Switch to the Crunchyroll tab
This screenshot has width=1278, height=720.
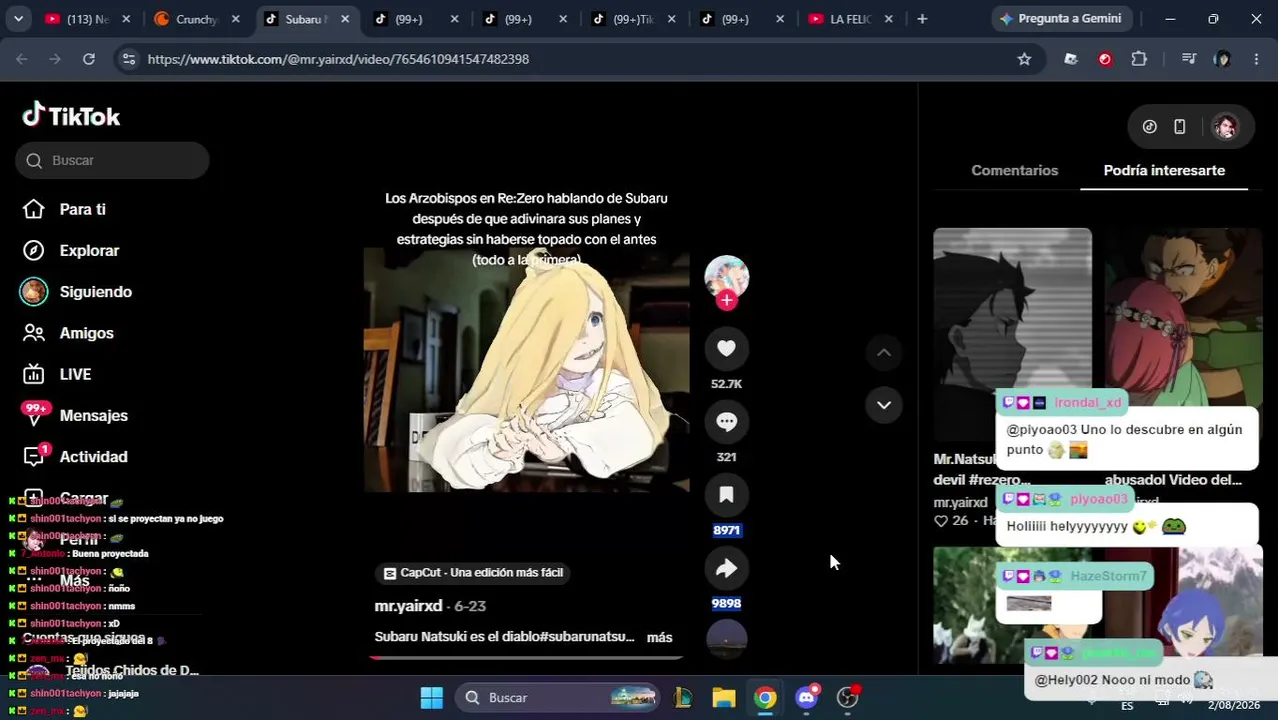pyautogui.click(x=198, y=19)
